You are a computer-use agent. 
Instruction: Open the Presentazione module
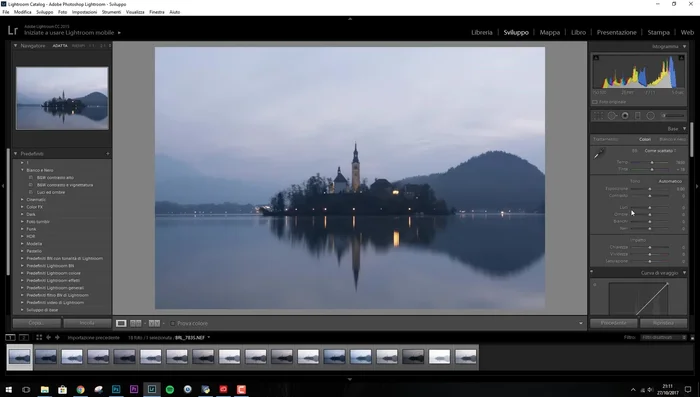[x=617, y=33]
